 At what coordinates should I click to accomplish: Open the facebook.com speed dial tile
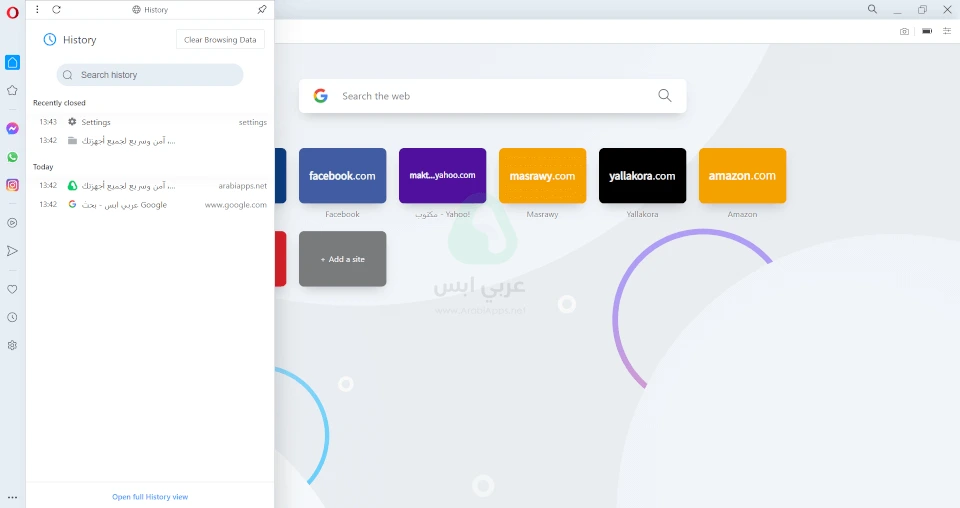point(343,176)
